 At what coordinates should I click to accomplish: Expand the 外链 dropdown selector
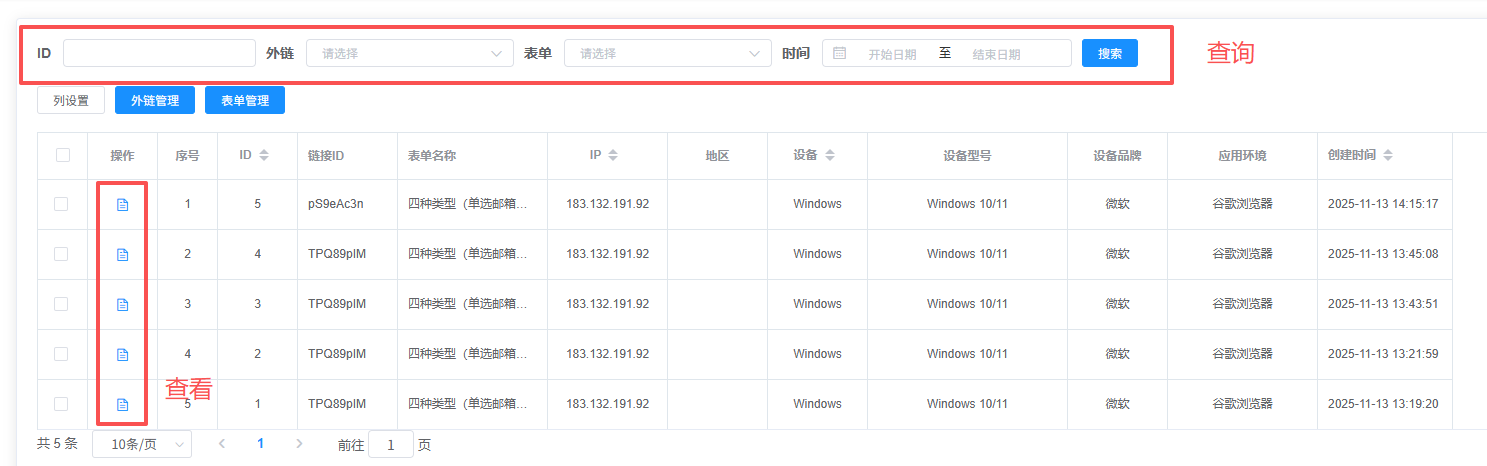click(x=409, y=53)
